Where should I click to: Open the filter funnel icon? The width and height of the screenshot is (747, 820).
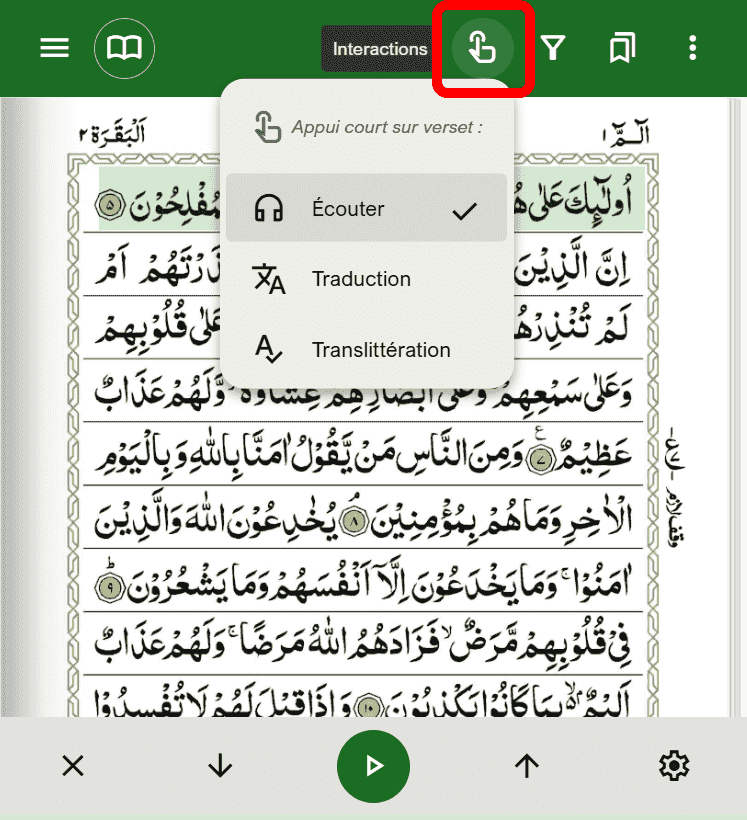tap(553, 48)
